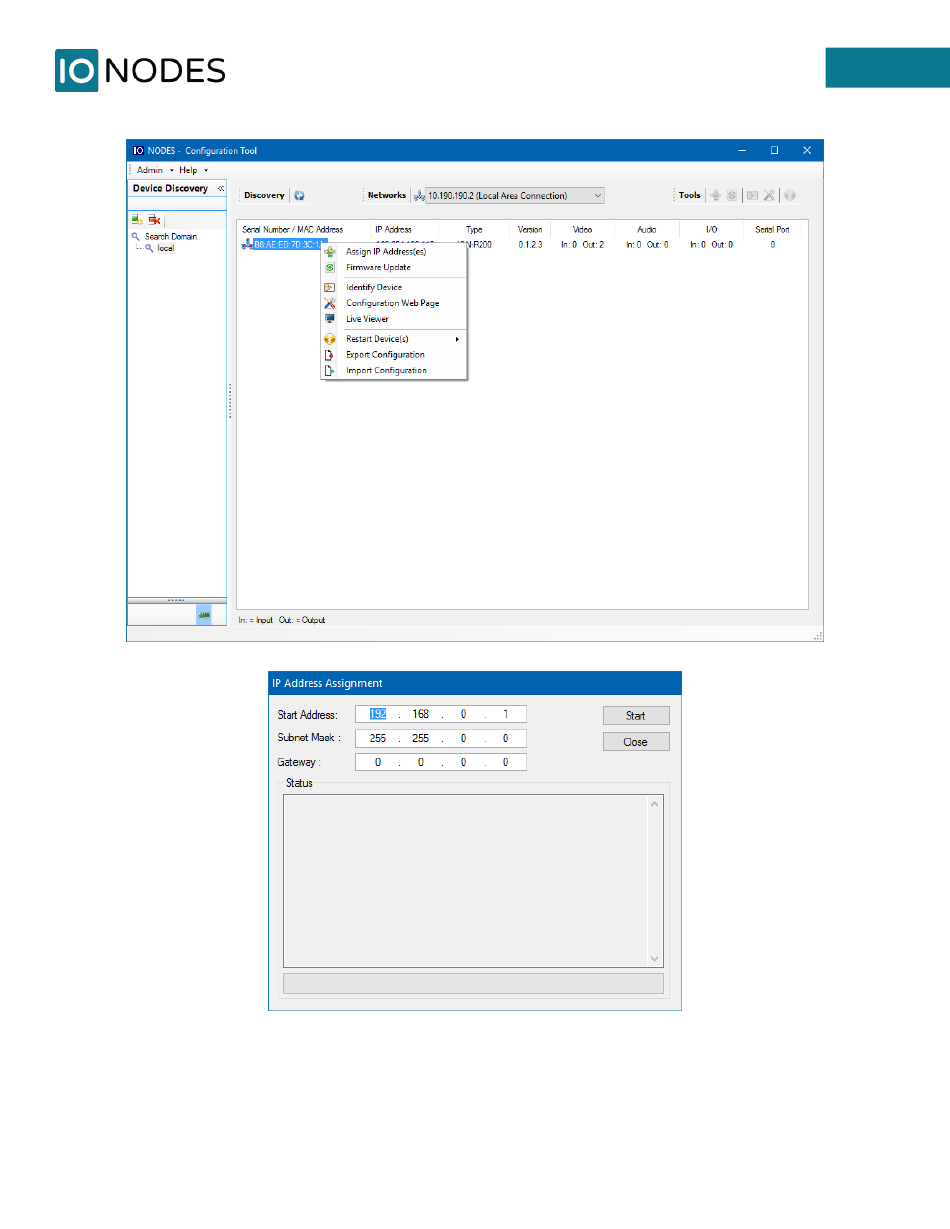Collapse the Device Discovery panel
The height and width of the screenshot is (1229, 950).
[221, 188]
